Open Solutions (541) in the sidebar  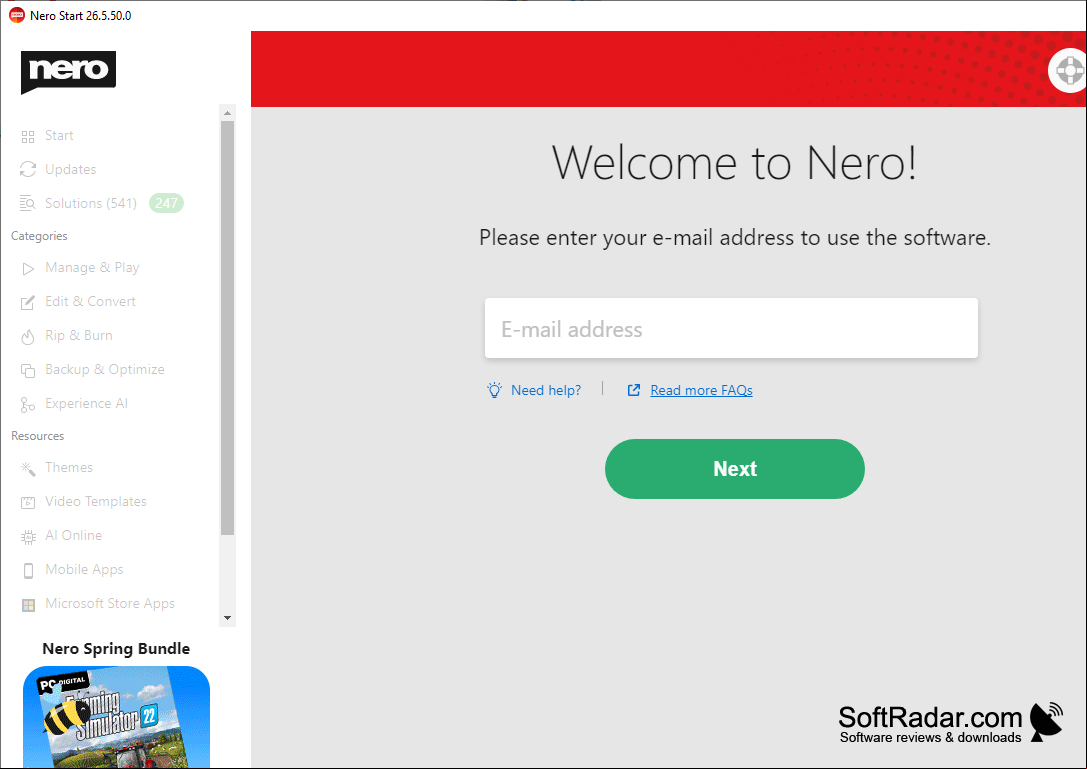click(x=91, y=203)
